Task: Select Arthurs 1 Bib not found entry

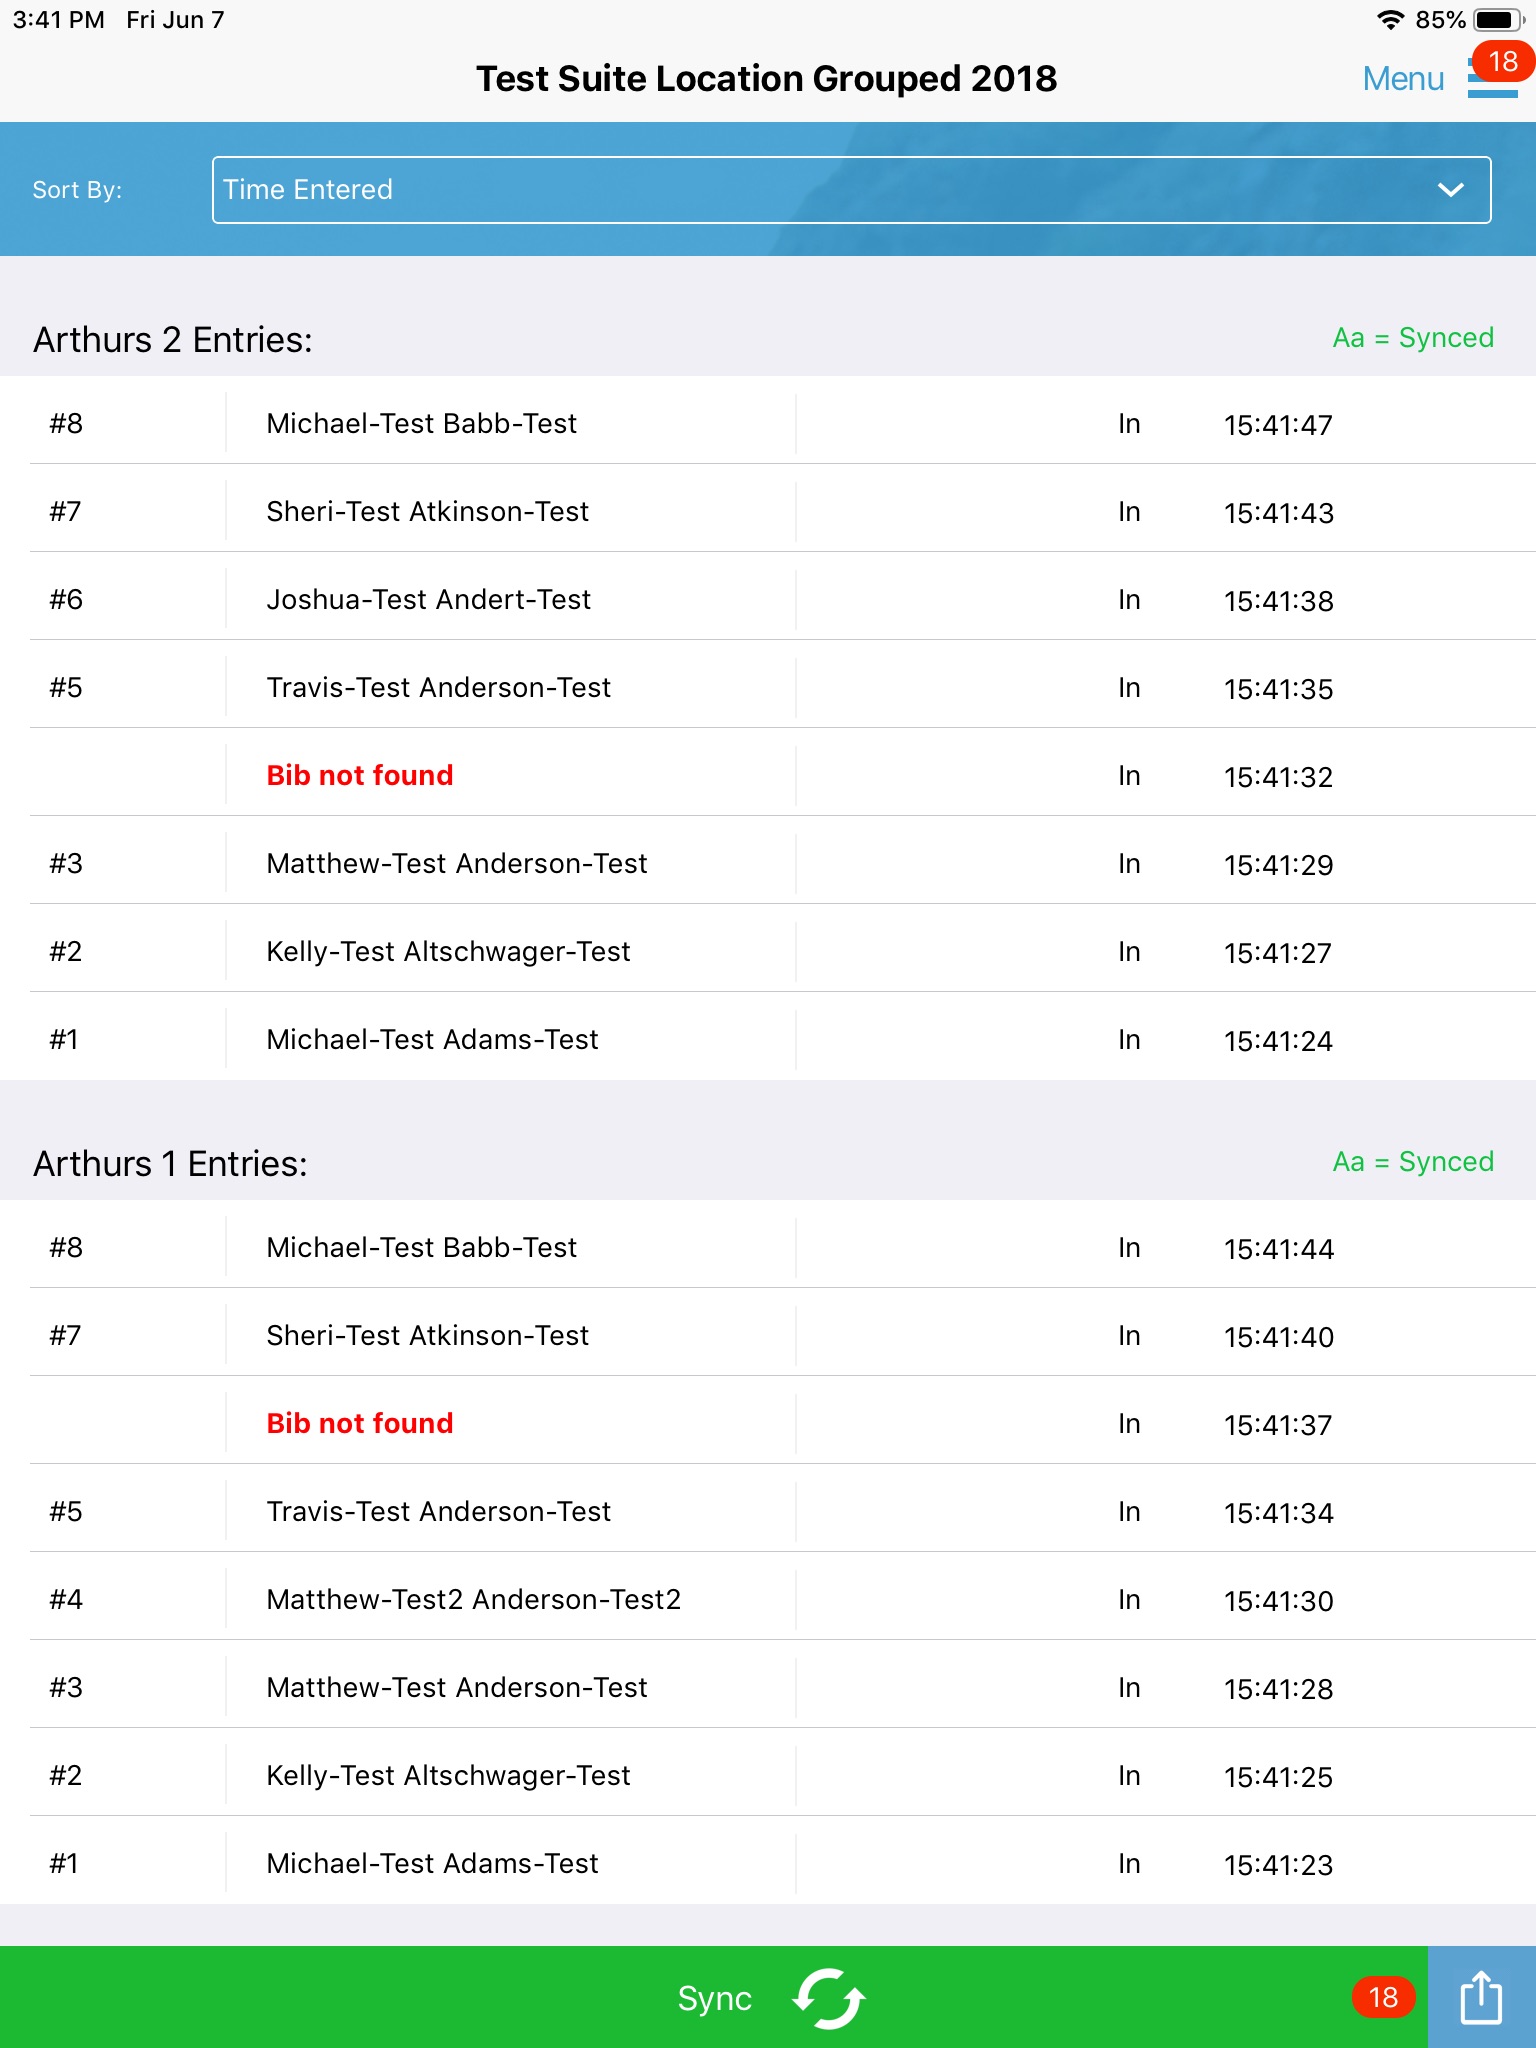Action: pos(360,1424)
